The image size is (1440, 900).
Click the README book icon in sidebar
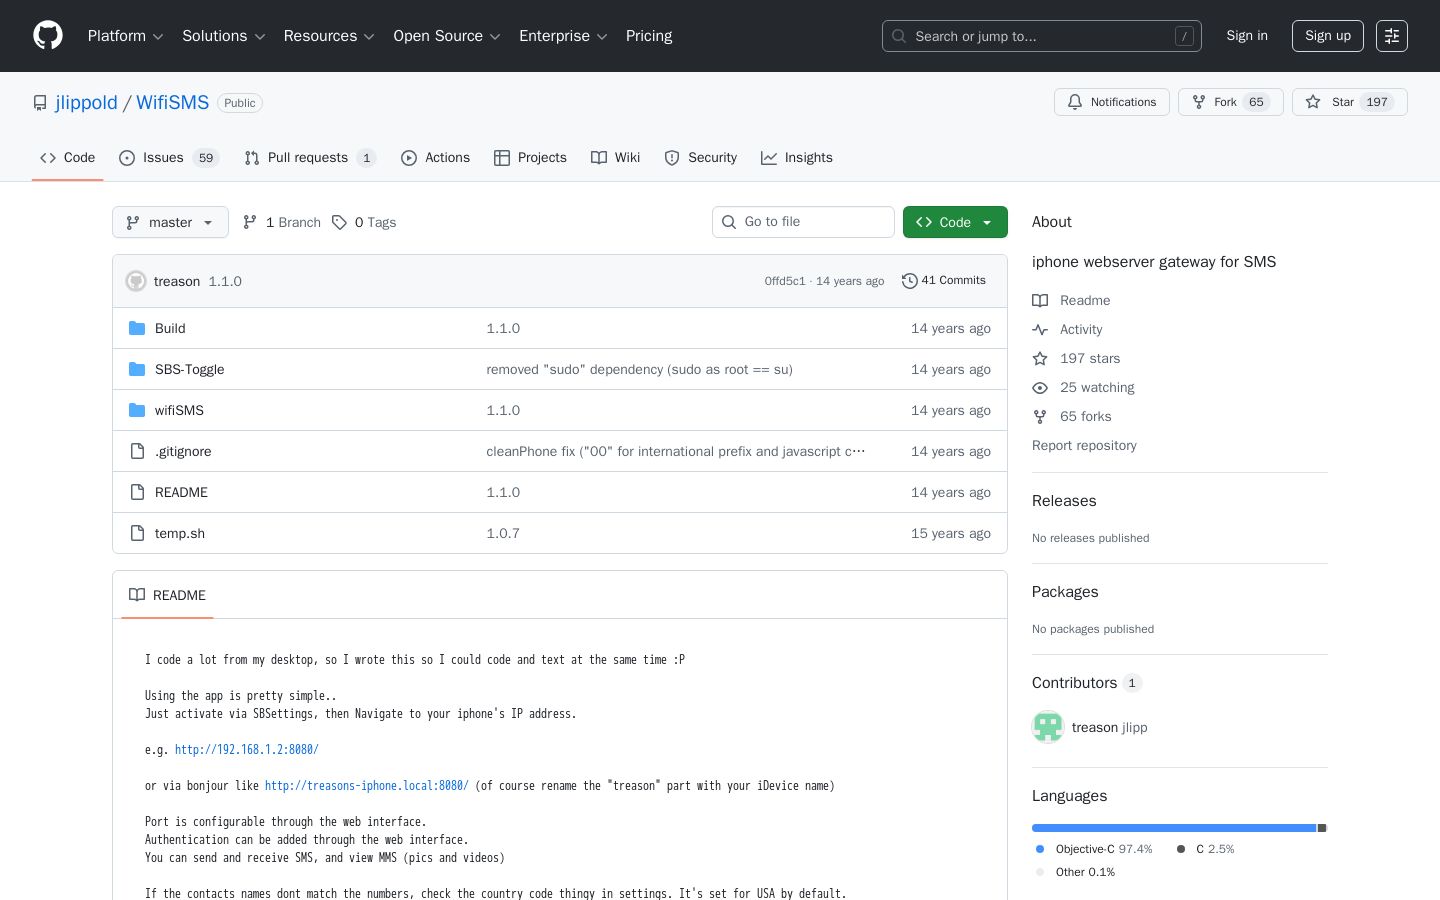[x=1040, y=300]
